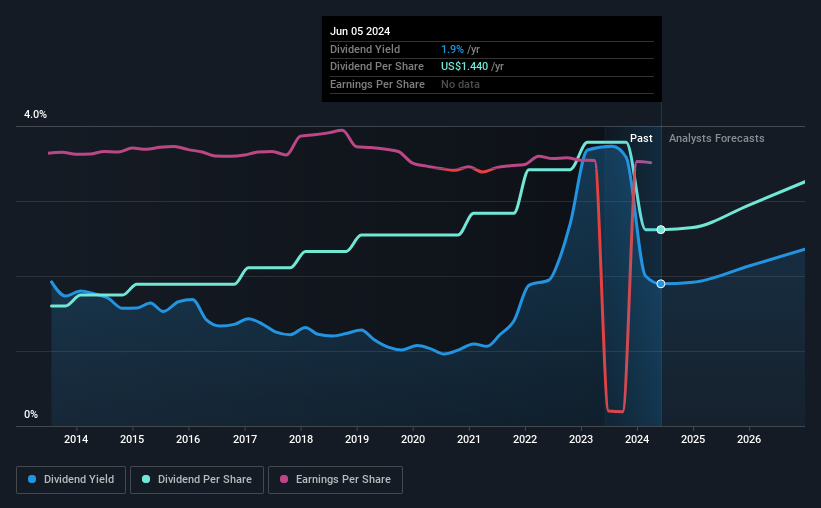This screenshot has height=508, width=821.
Task: Click the 2026 x-axis label
Action: [x=749, y=439]
